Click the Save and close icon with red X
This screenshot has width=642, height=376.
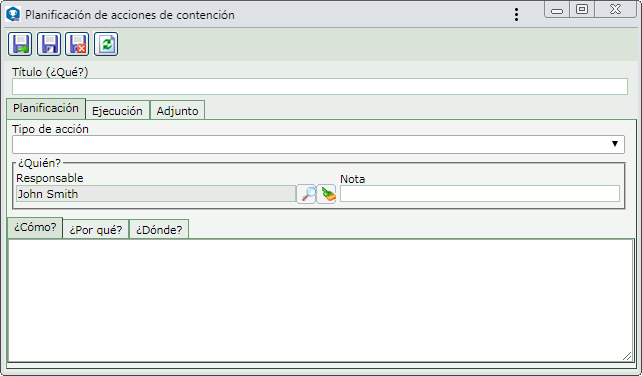coord(77,44)
